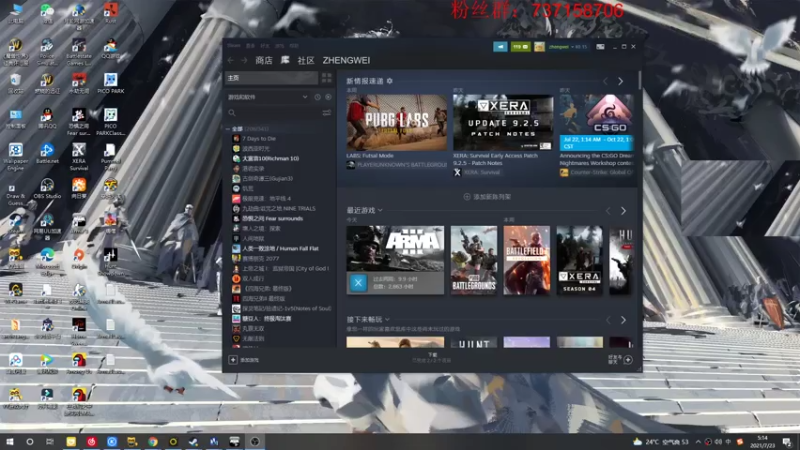Show previous news items with left arrow

pos(606,81)
